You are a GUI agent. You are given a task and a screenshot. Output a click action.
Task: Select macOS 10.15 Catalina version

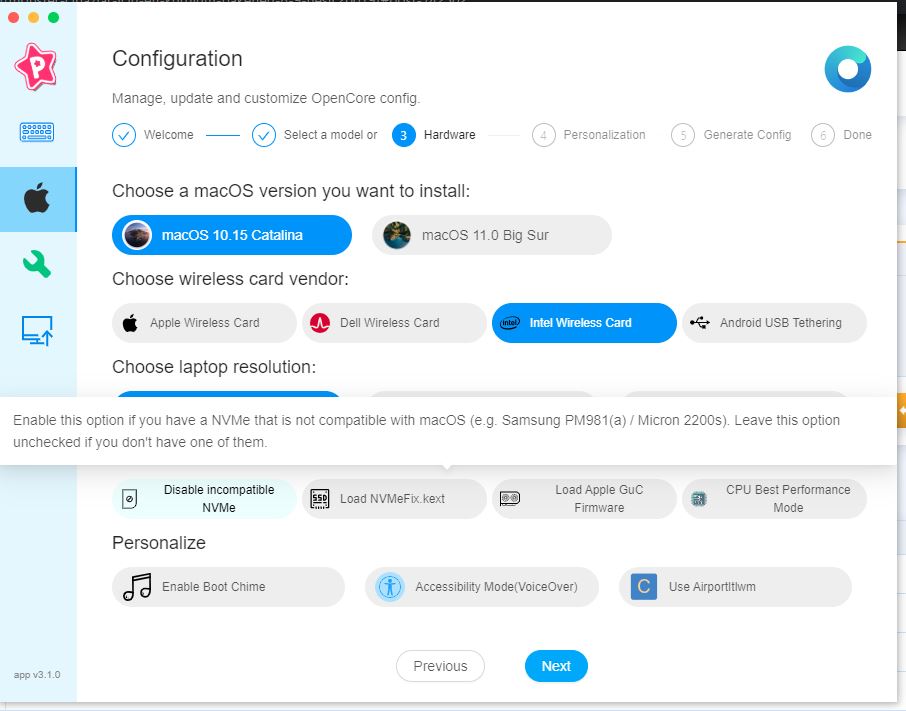pos(232,235)
